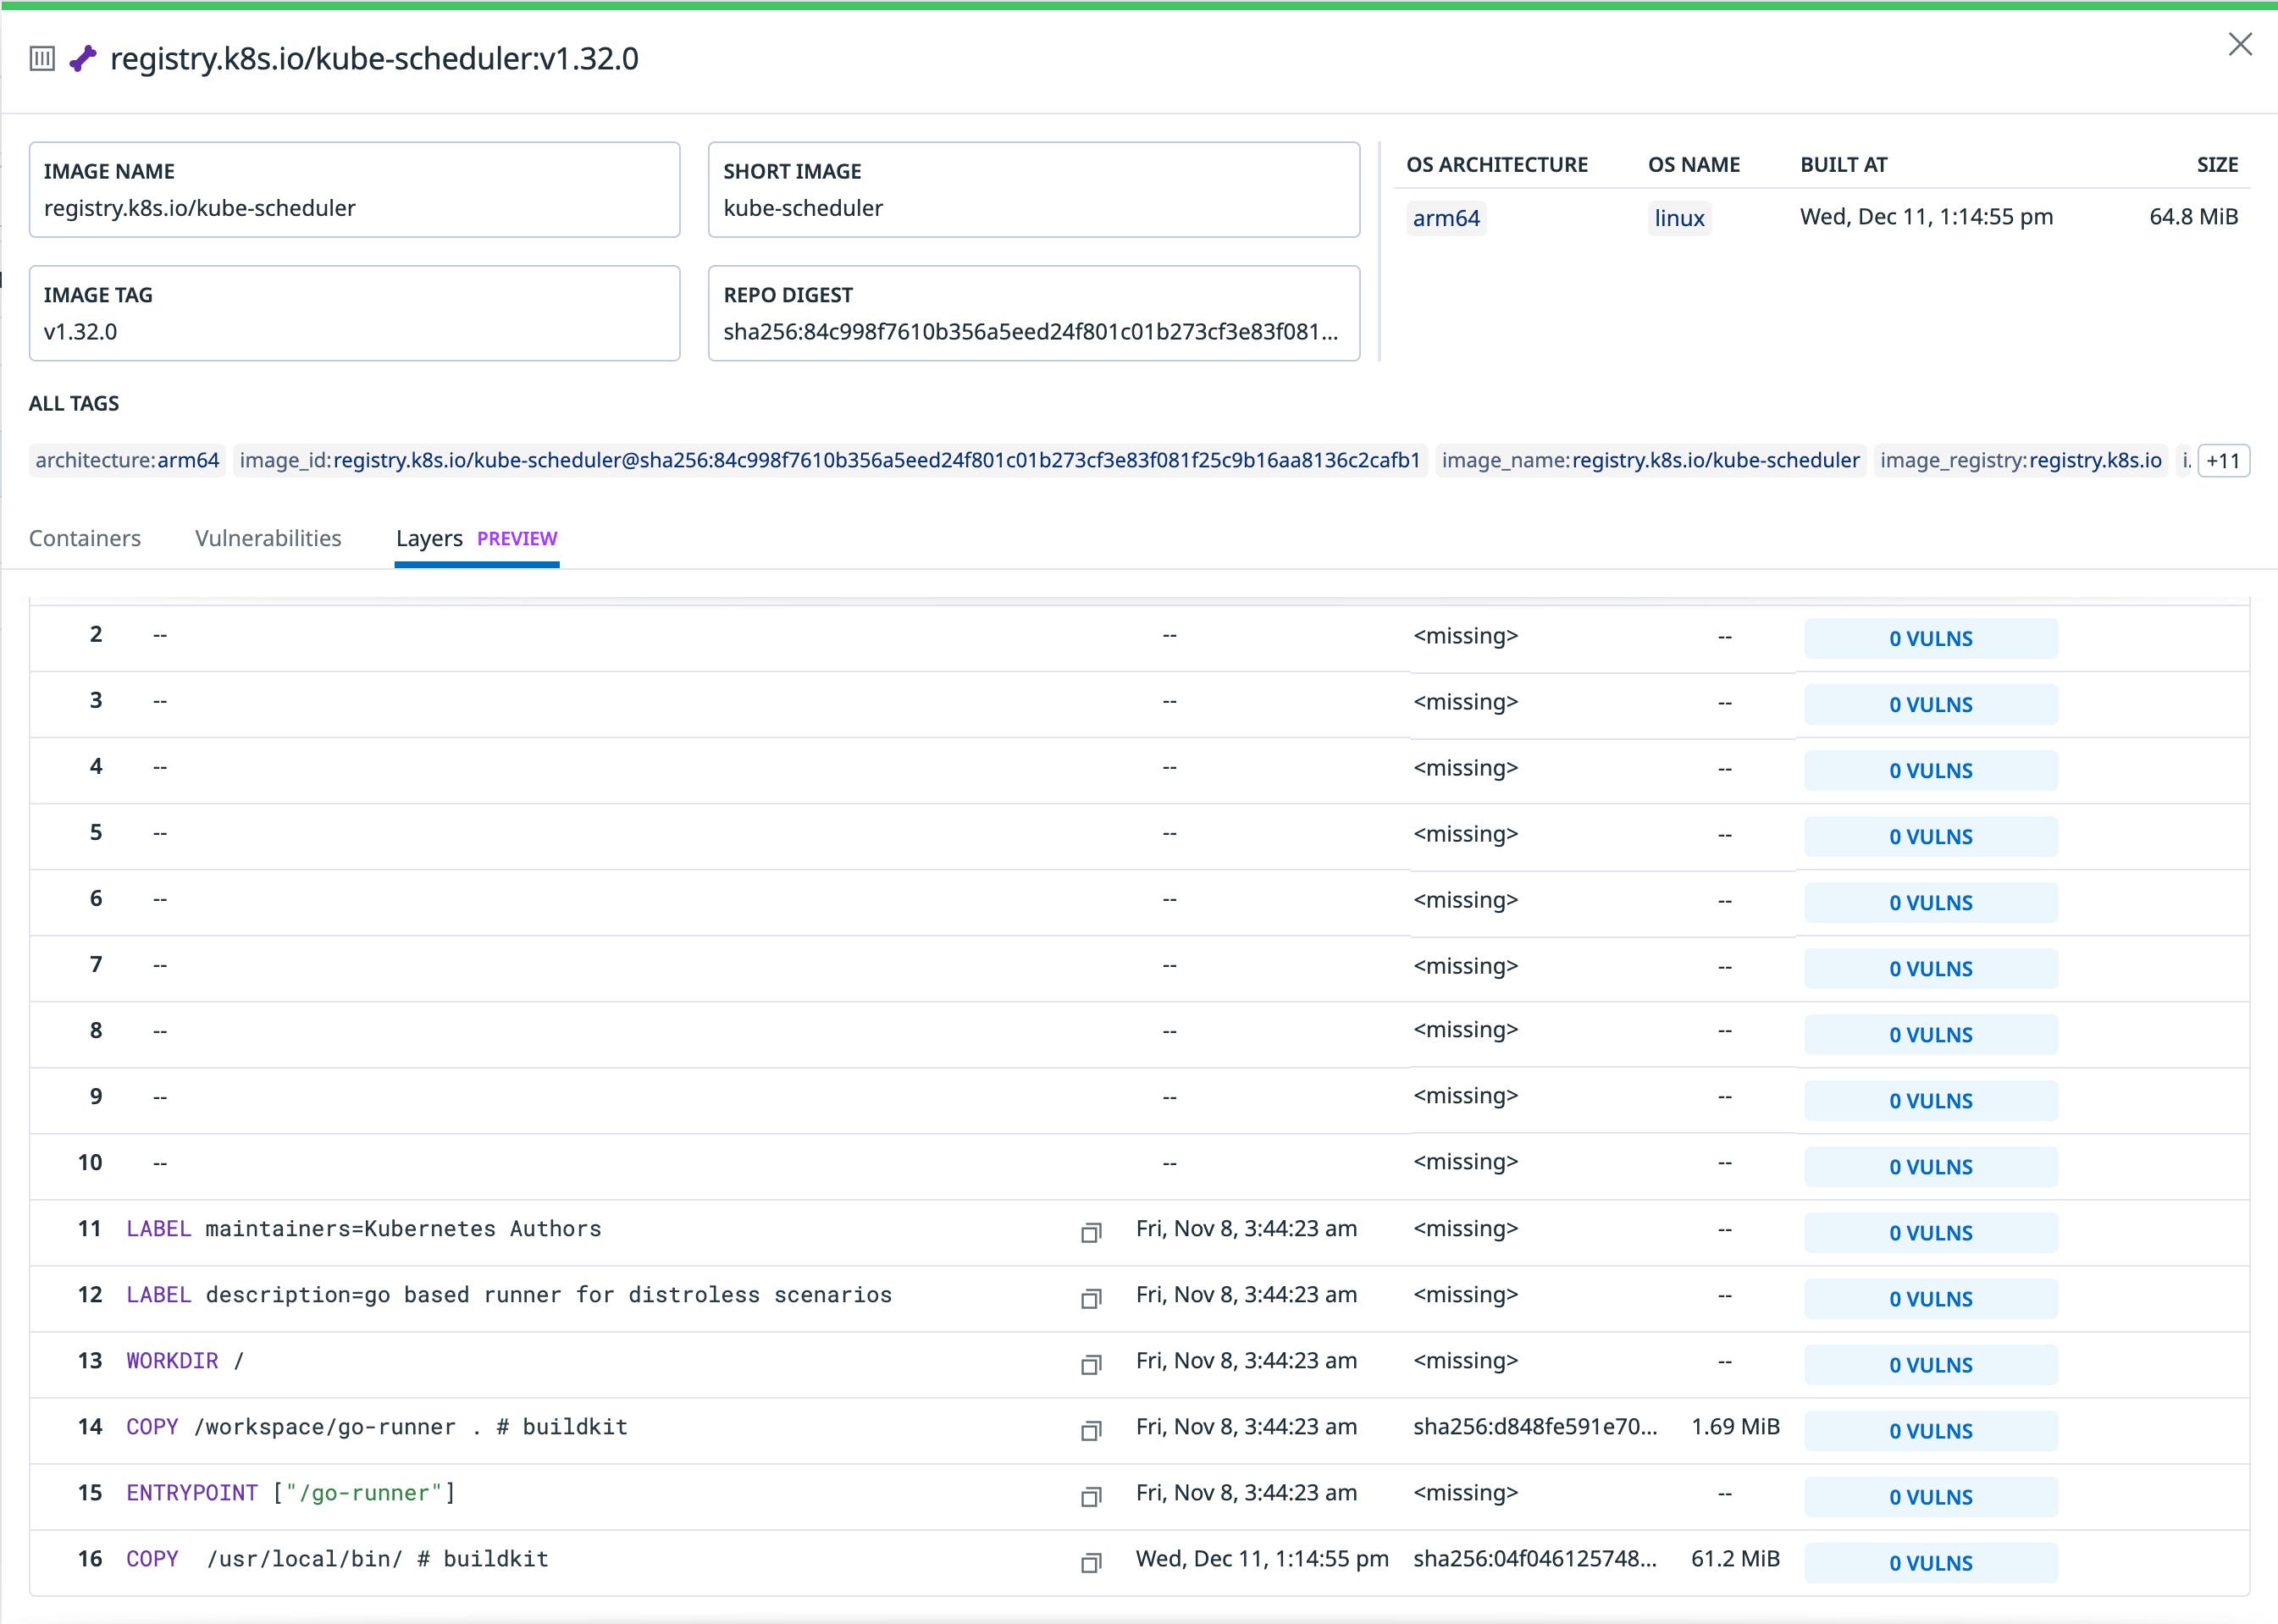Open 0 VULNS for layer 16
Viewport: 2278px width, 1624px height.
coord(1930,1562)
